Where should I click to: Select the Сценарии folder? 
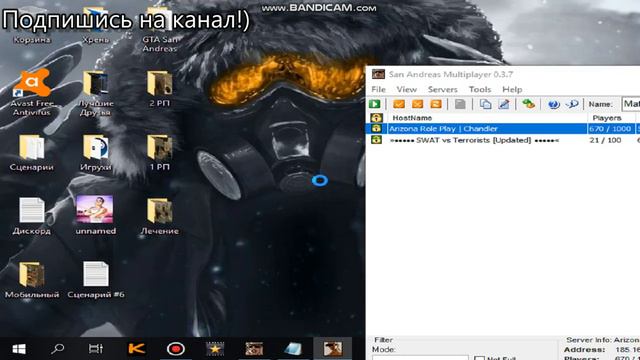32,153
